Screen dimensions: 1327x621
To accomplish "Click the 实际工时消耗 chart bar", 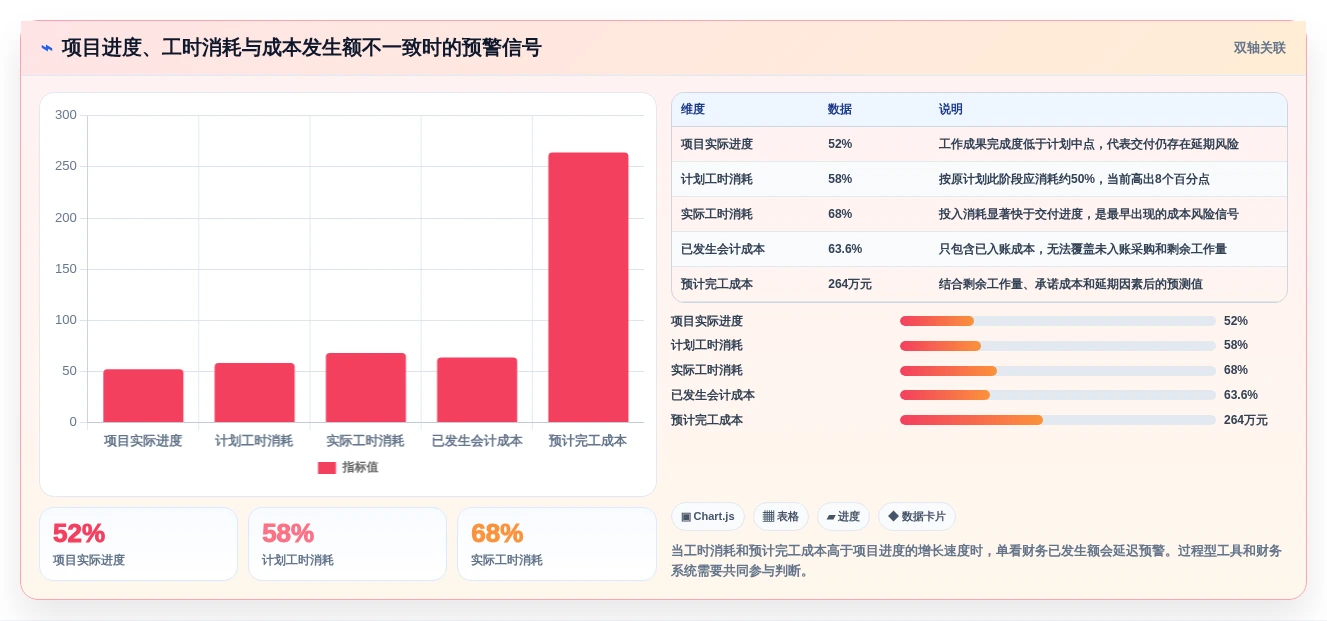I will click(366, 387).
